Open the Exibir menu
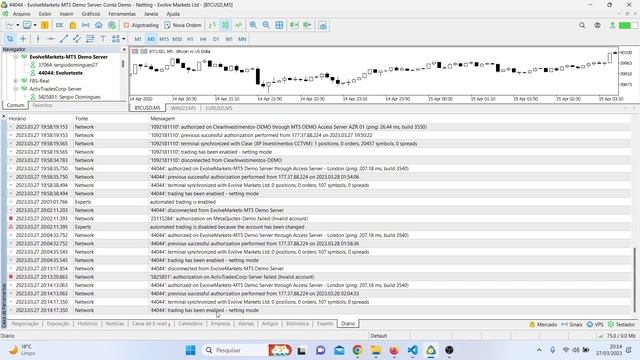Screen dimensions: 640x360 click(x=45, y=14)
